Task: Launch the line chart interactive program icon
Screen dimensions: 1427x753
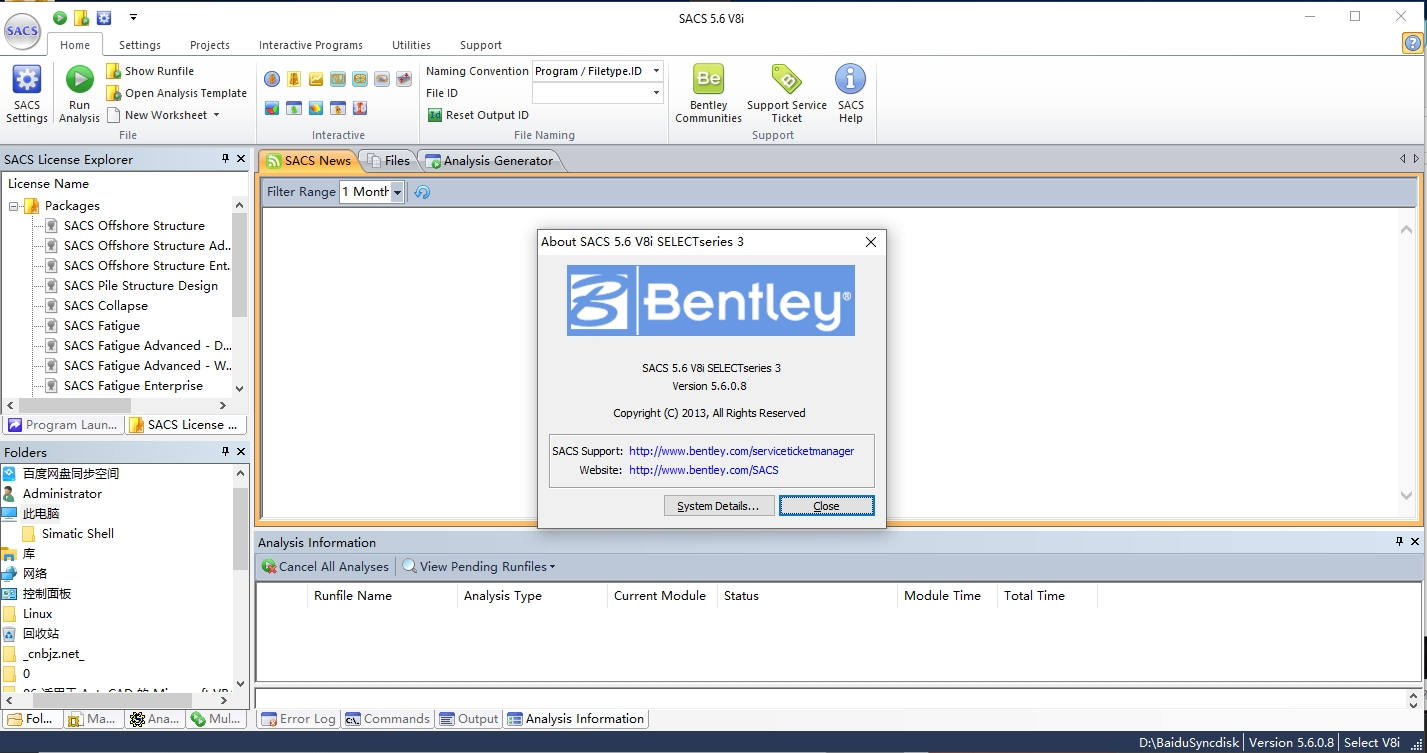Action: pos(316,79)
